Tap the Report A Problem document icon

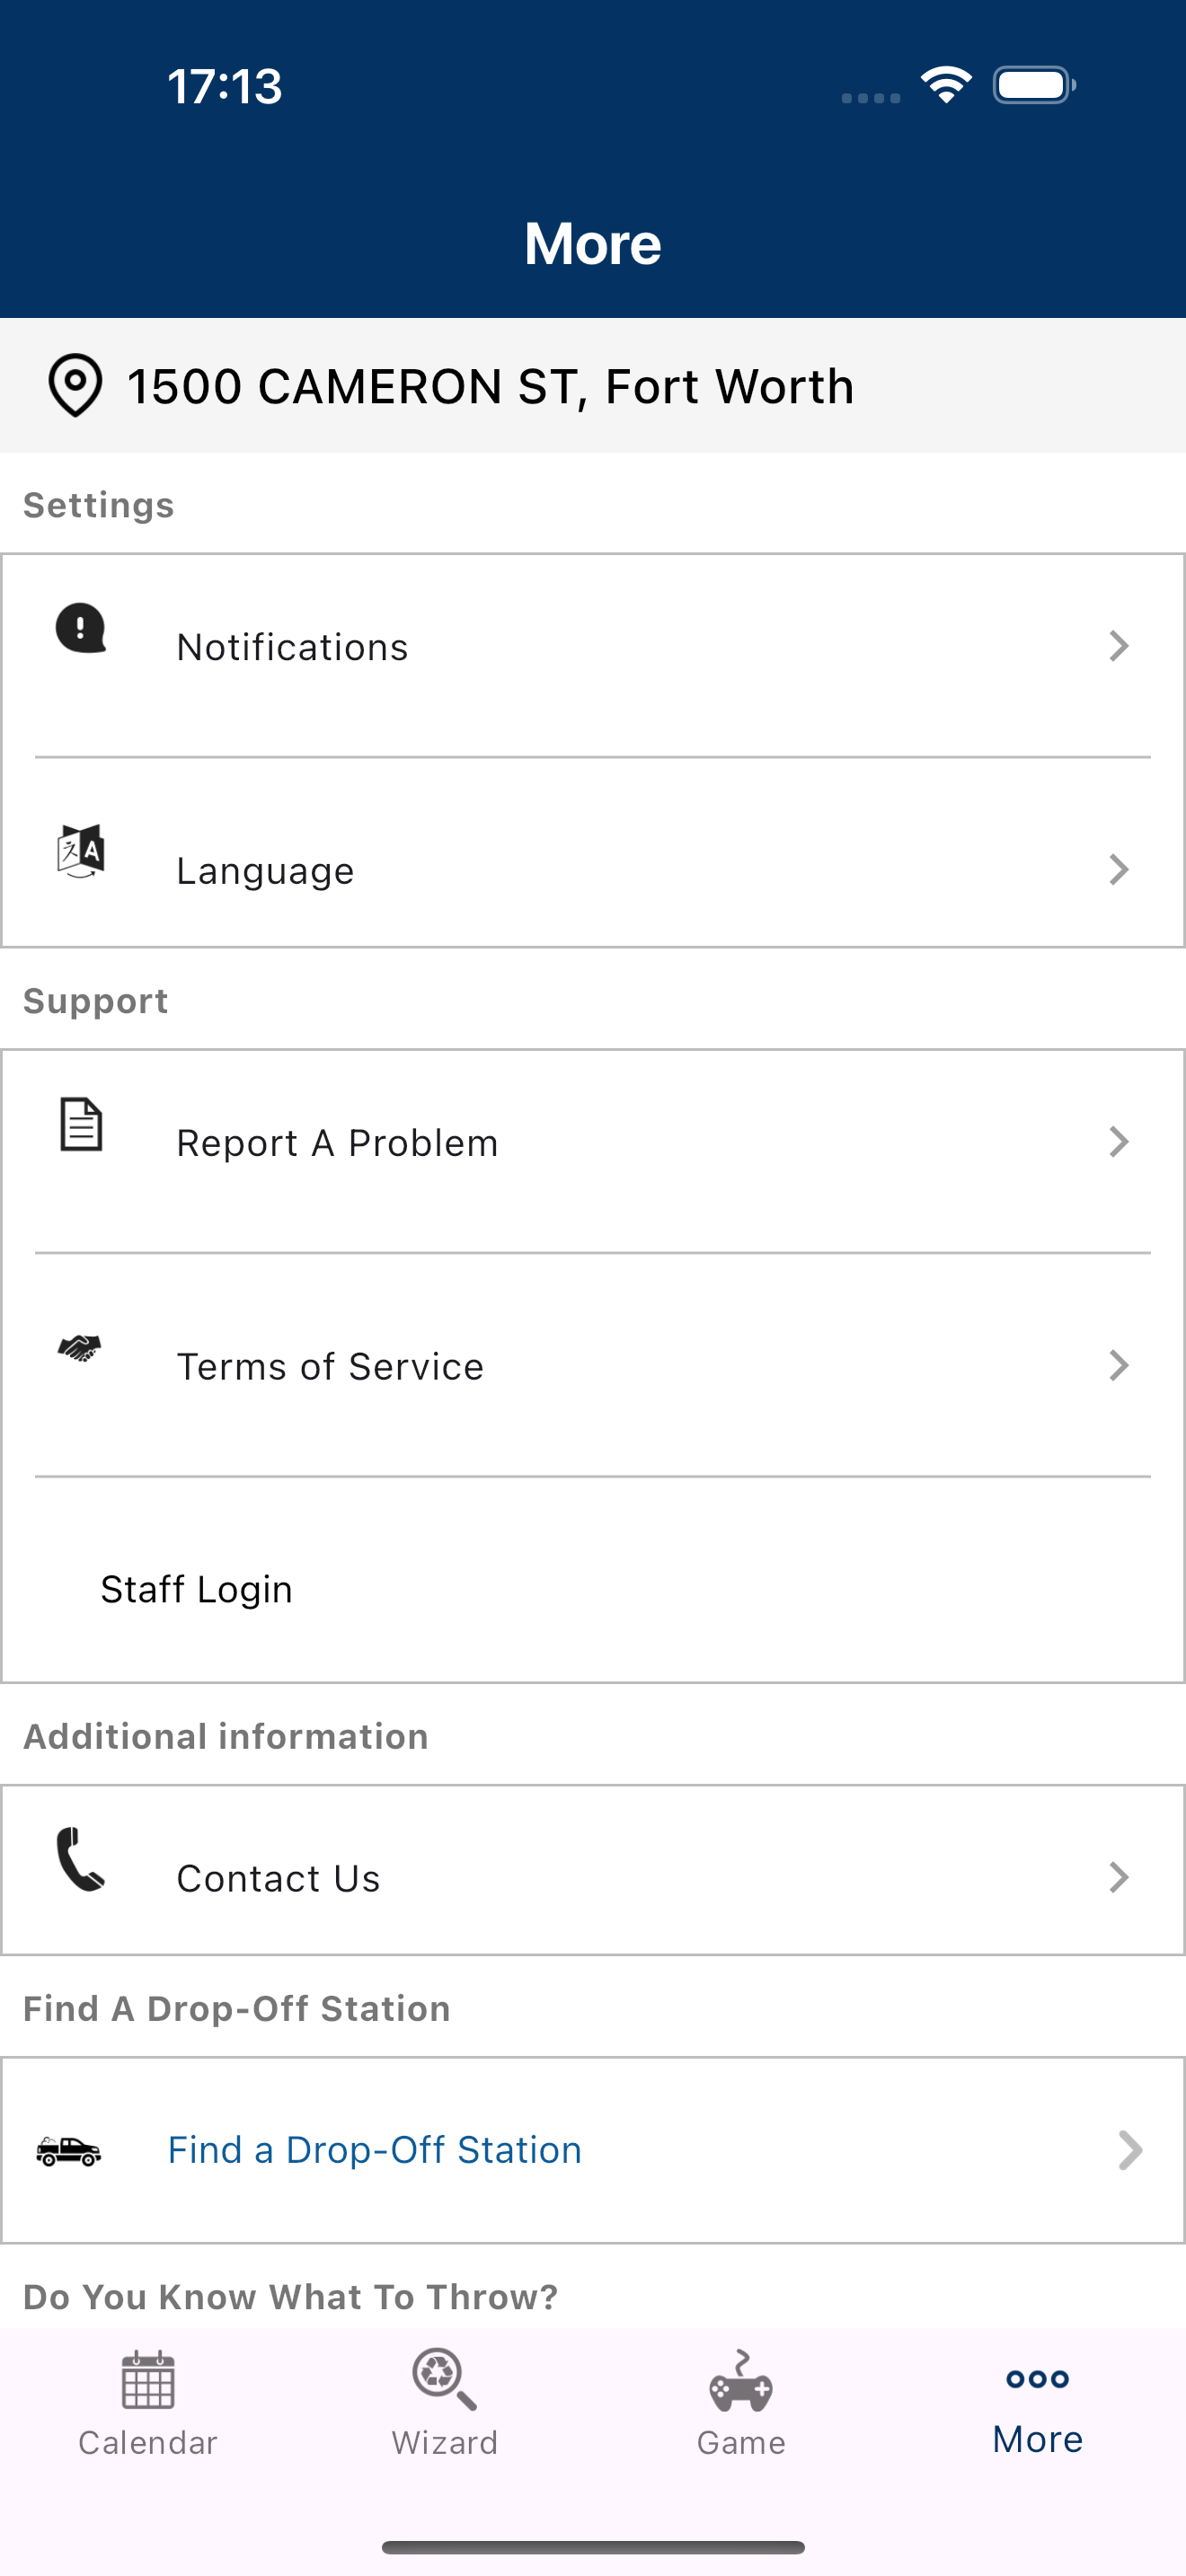coord(81,1124)
